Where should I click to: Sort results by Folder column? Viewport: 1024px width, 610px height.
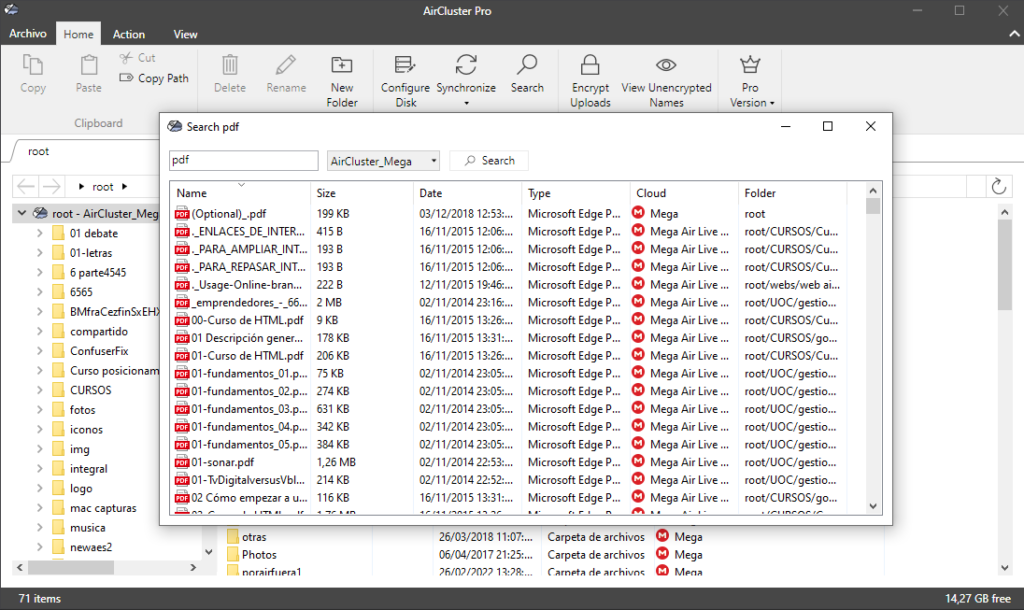tap(793, 193)
